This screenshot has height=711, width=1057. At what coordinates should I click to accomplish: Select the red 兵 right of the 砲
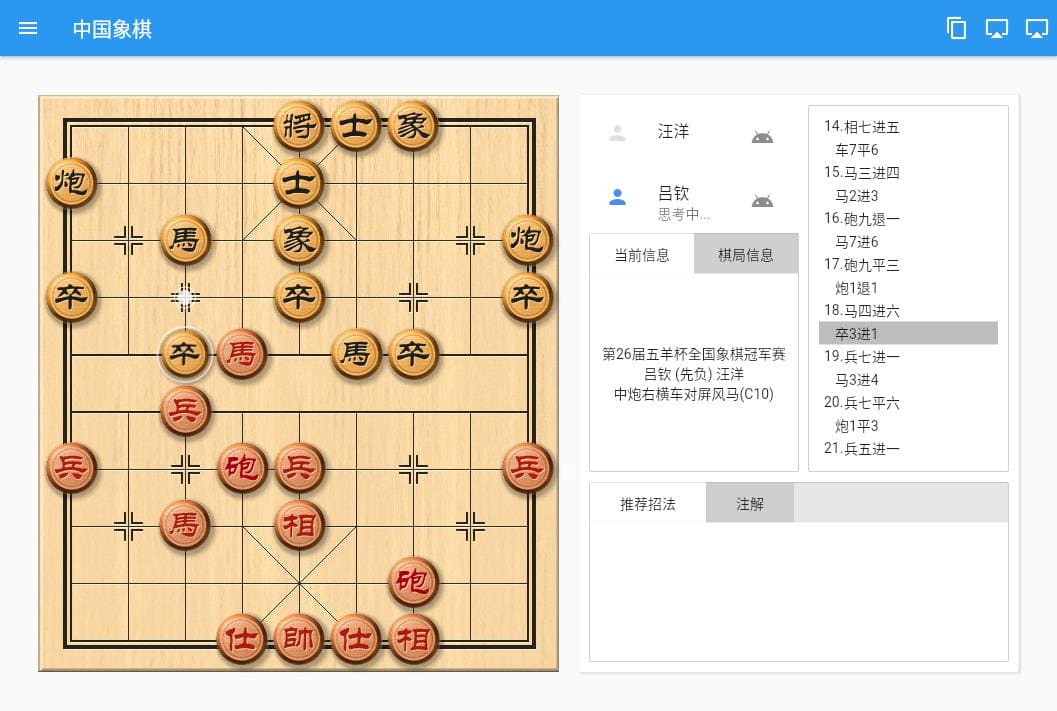click(x=299, y=467)
